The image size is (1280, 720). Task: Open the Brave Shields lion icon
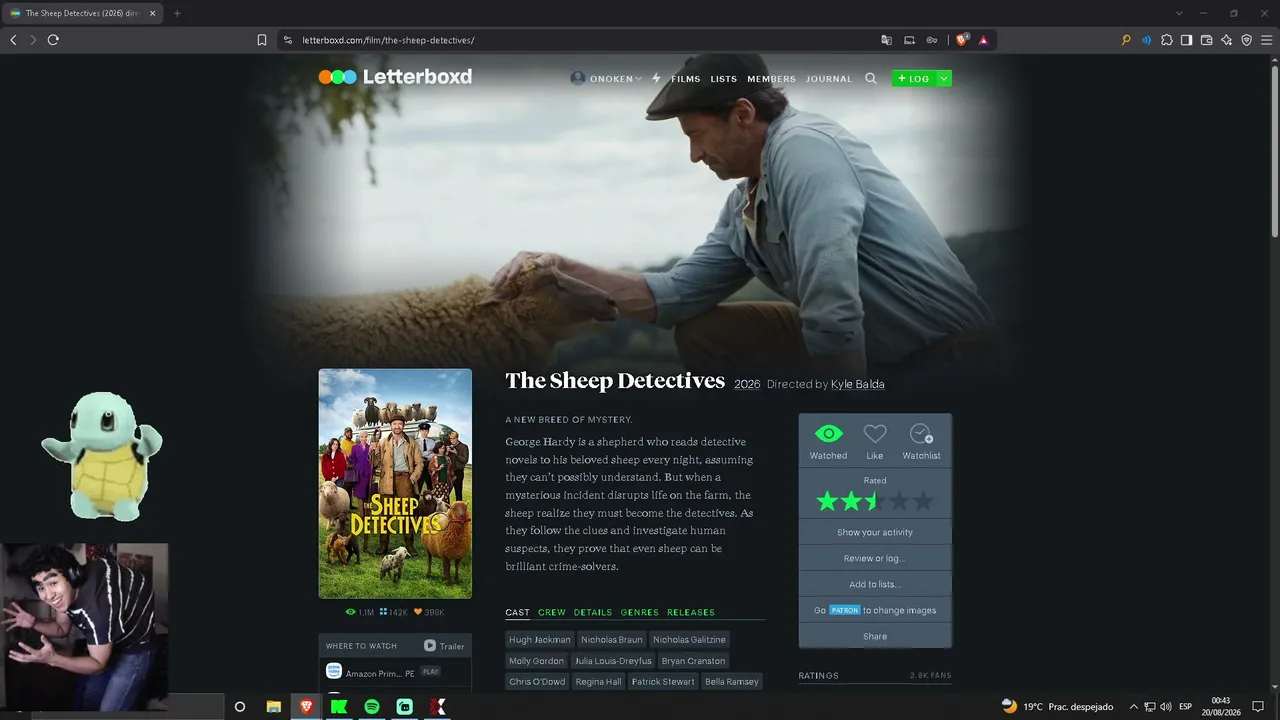[962, 40]
